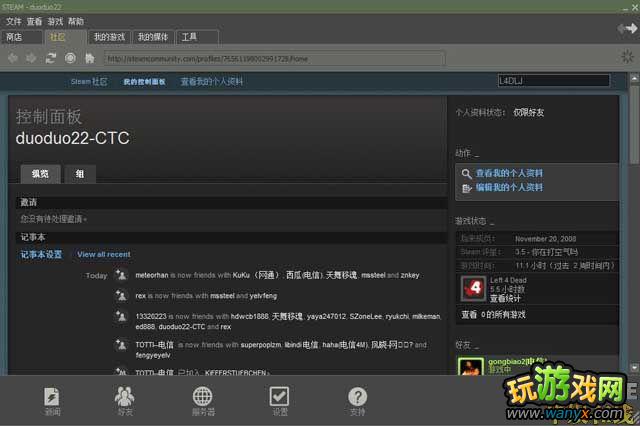This screenshot has height=426, width=640.
Task: Click the top-right navigation arrows icon
Action: pos(627,28)
